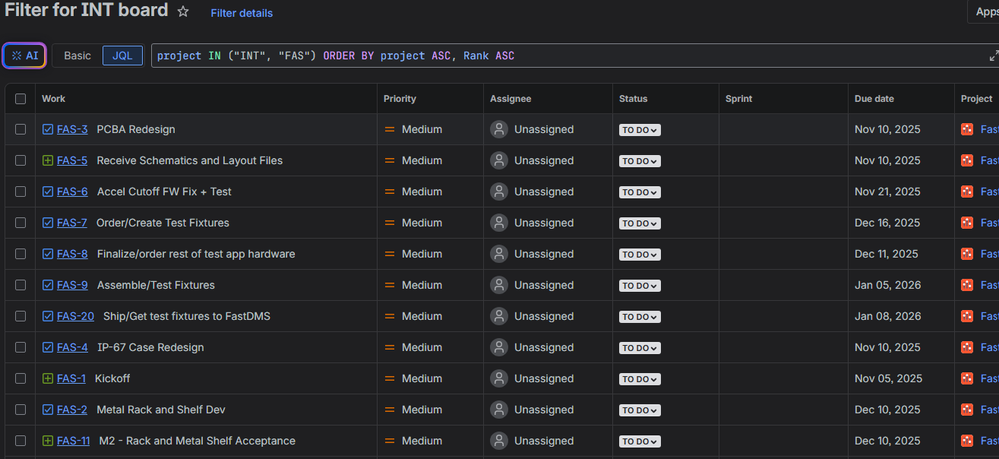The image size is (999, 459).
Task: Expand TO DO status for FAS-8
Action: click(x=640, y=255)
